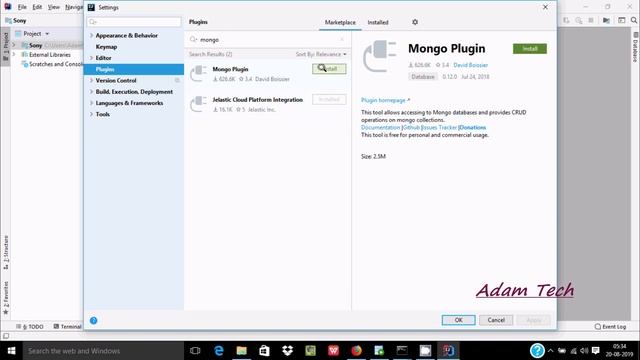
Task: Expand Languages & Frameworks node
Action: coord(91,103)
